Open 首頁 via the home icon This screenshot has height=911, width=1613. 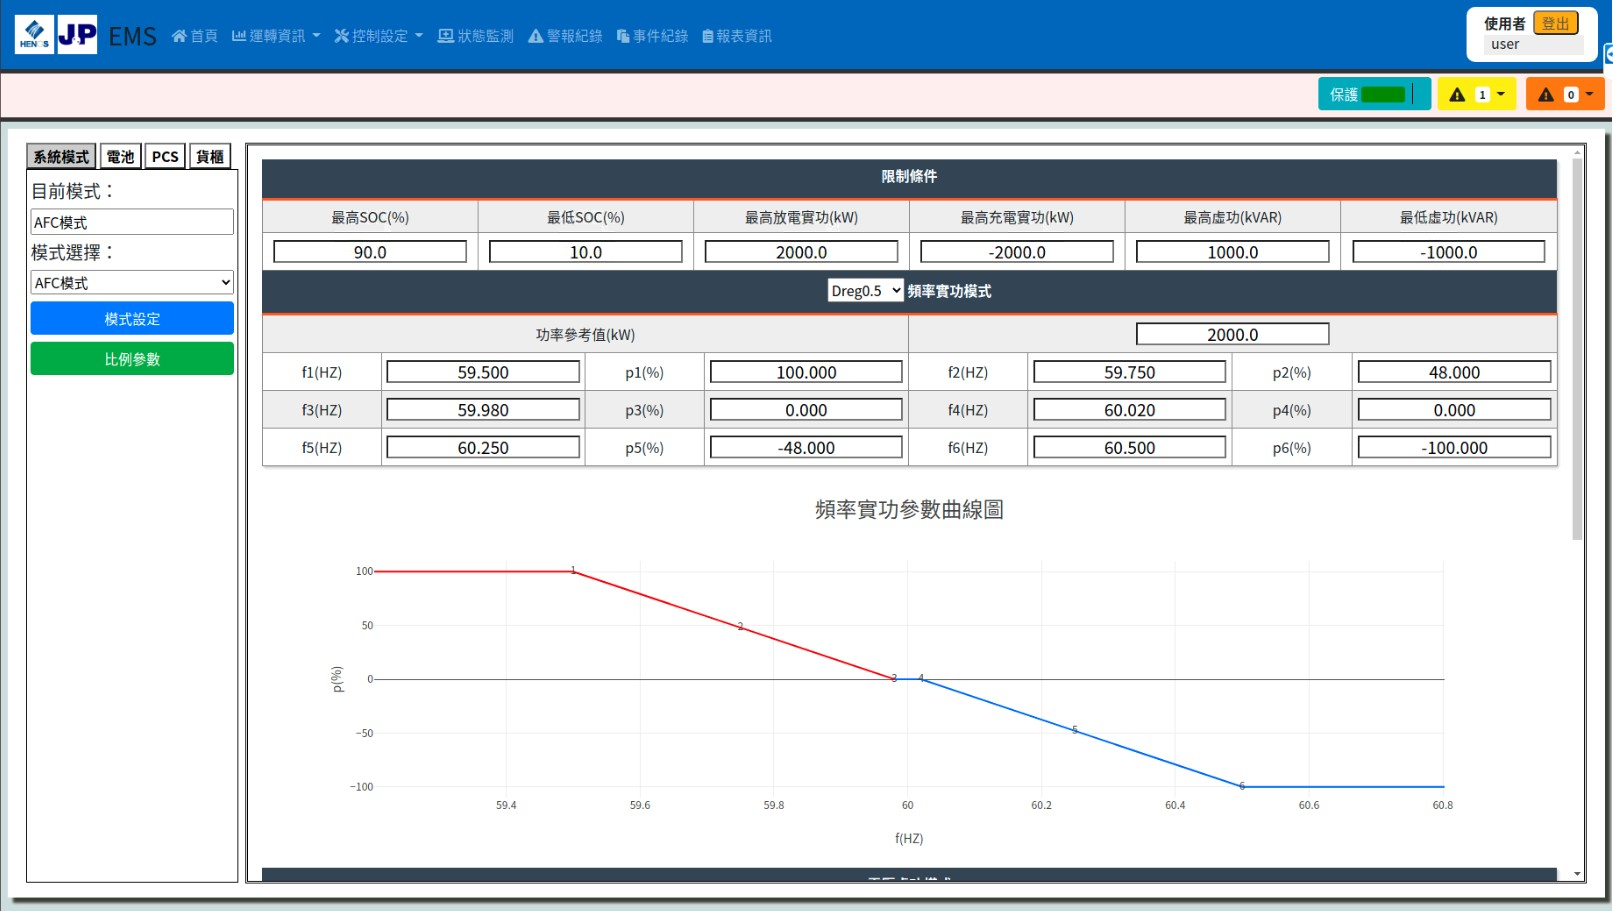click(x=178, y=35)
